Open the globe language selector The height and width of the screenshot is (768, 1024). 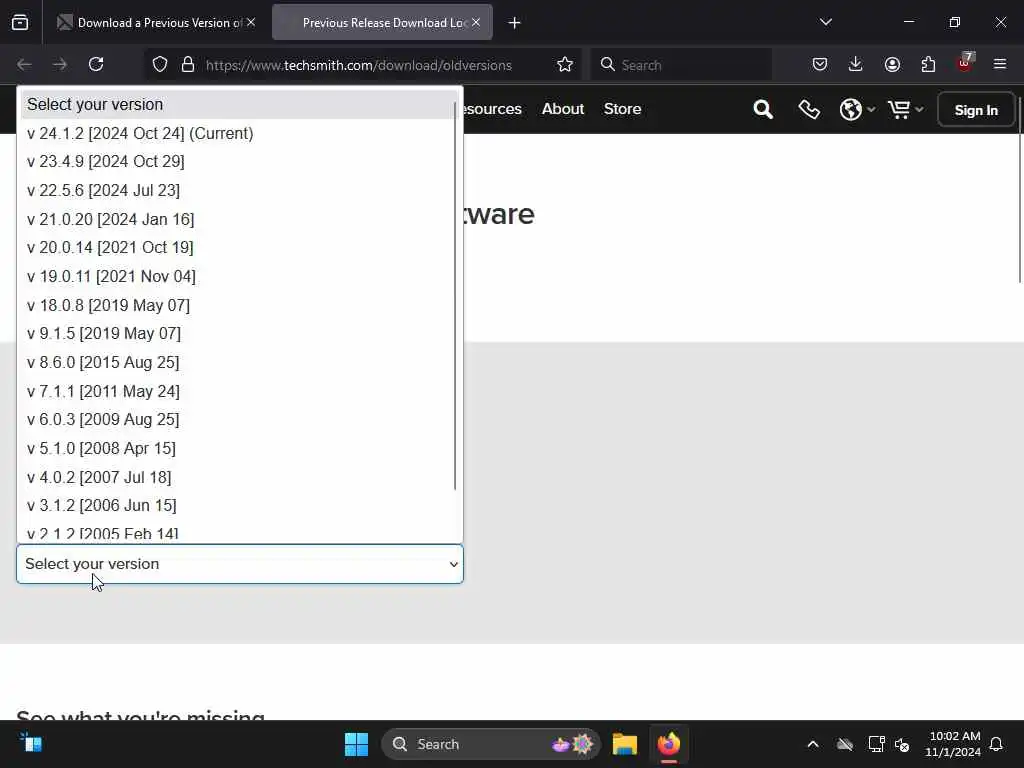(x=857, y=110)
